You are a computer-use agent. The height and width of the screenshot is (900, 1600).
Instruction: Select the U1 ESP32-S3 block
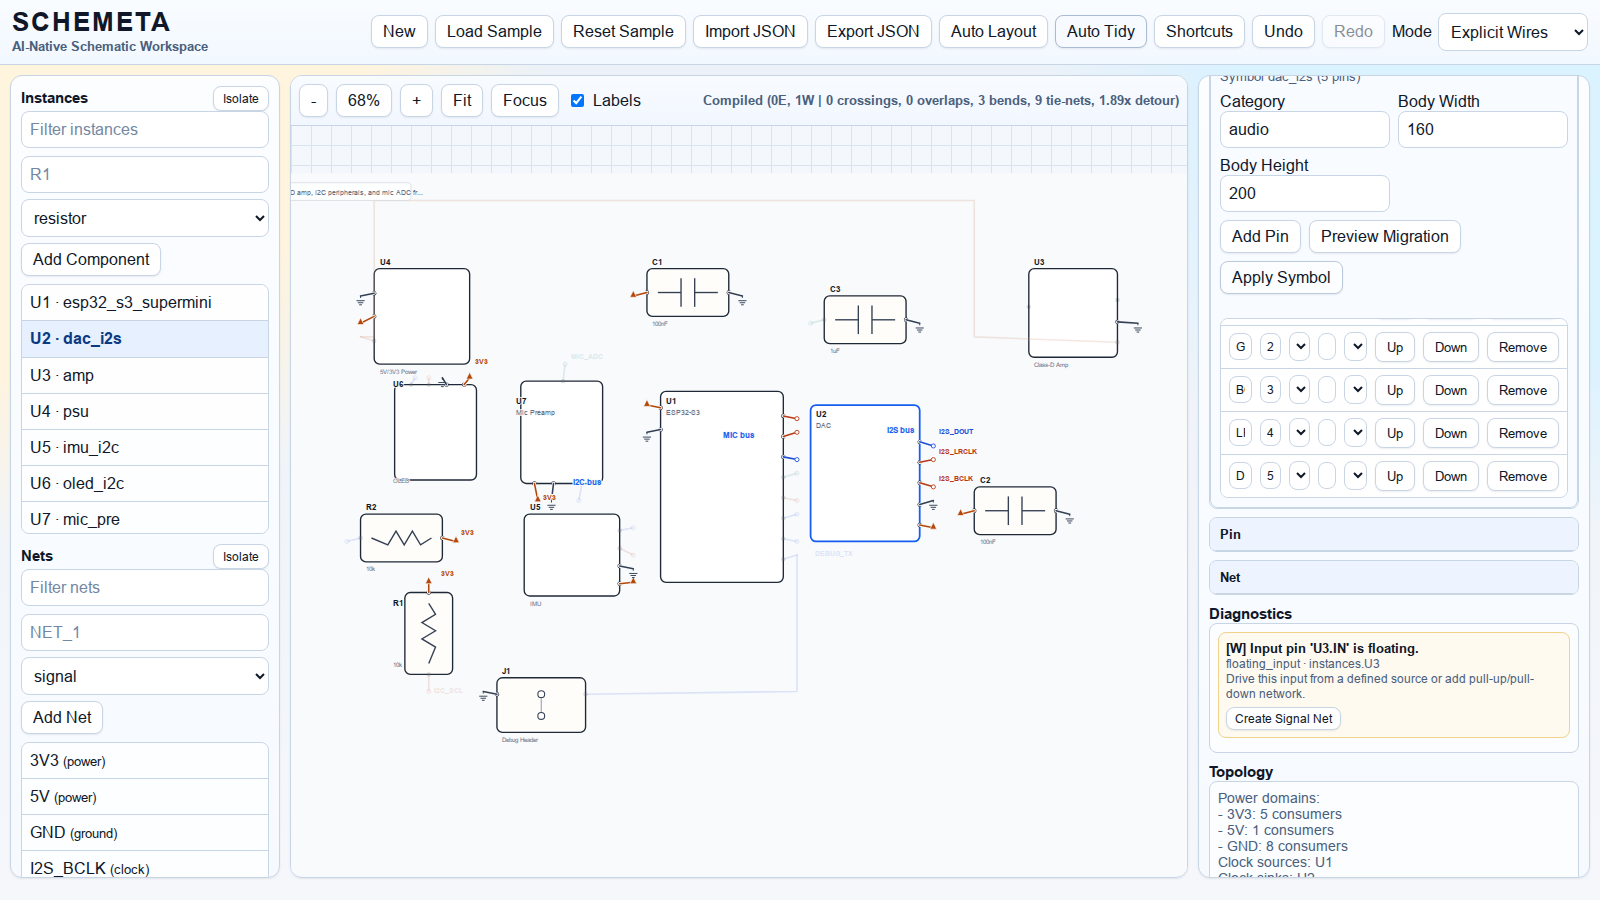[721, 487]
